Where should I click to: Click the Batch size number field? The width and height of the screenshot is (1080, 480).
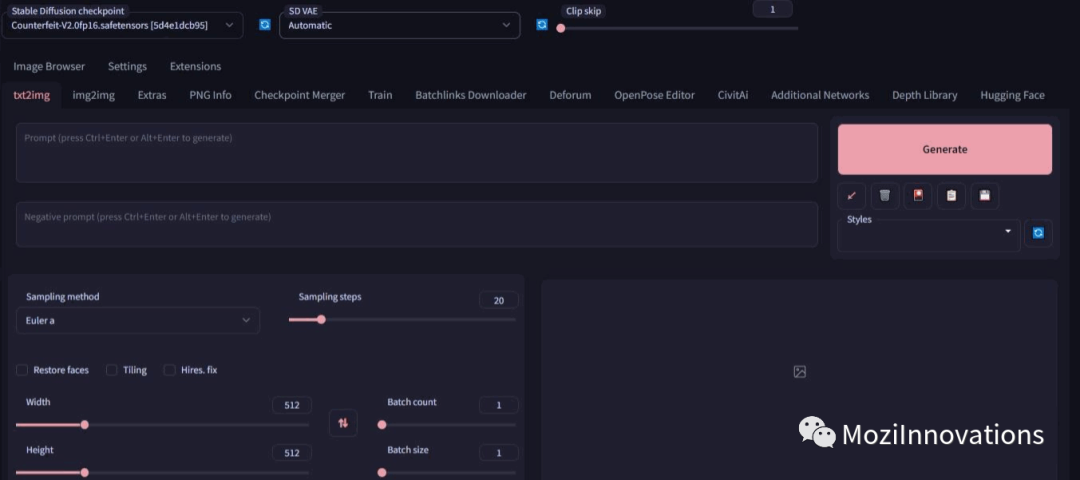point(499,452)
